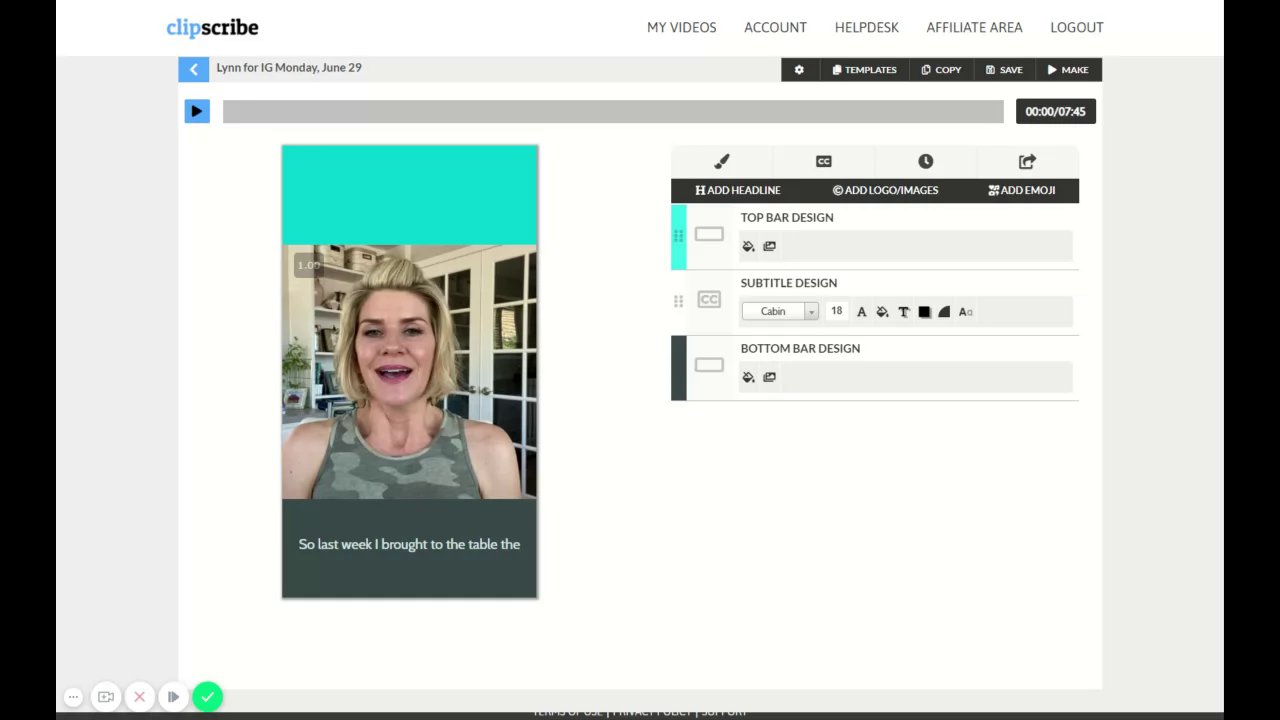Click subtitle design drag handle
Screen dimensions: 1280x720
(x=678, y=301)
